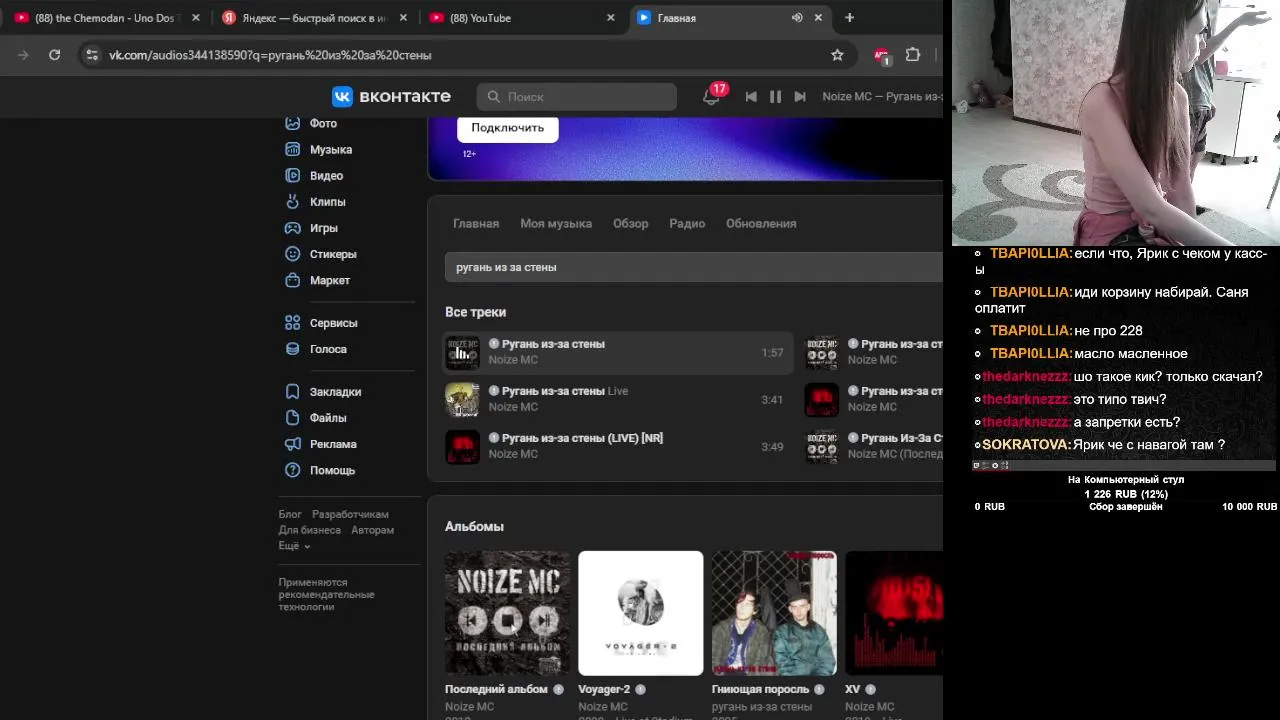Mute the Главная tab speaker icon
The image size is (1280, 720).
pyautogui.click(x=797, y=18)
